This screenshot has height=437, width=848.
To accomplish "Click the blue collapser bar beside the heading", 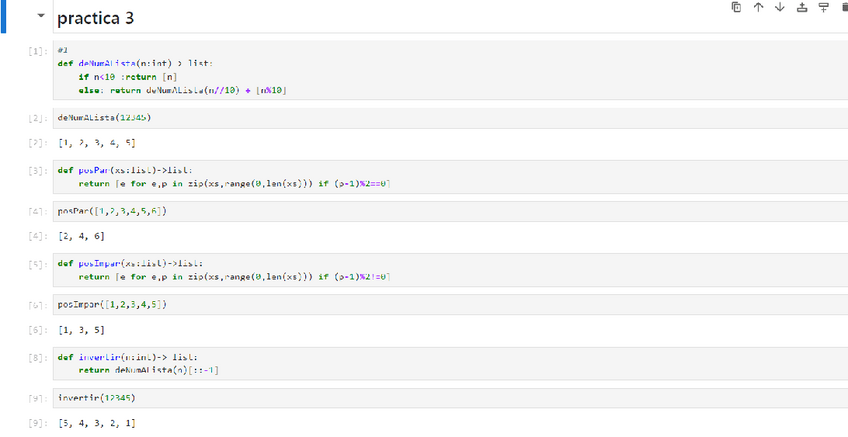I will pyautogui.click(x=3, y=17).
